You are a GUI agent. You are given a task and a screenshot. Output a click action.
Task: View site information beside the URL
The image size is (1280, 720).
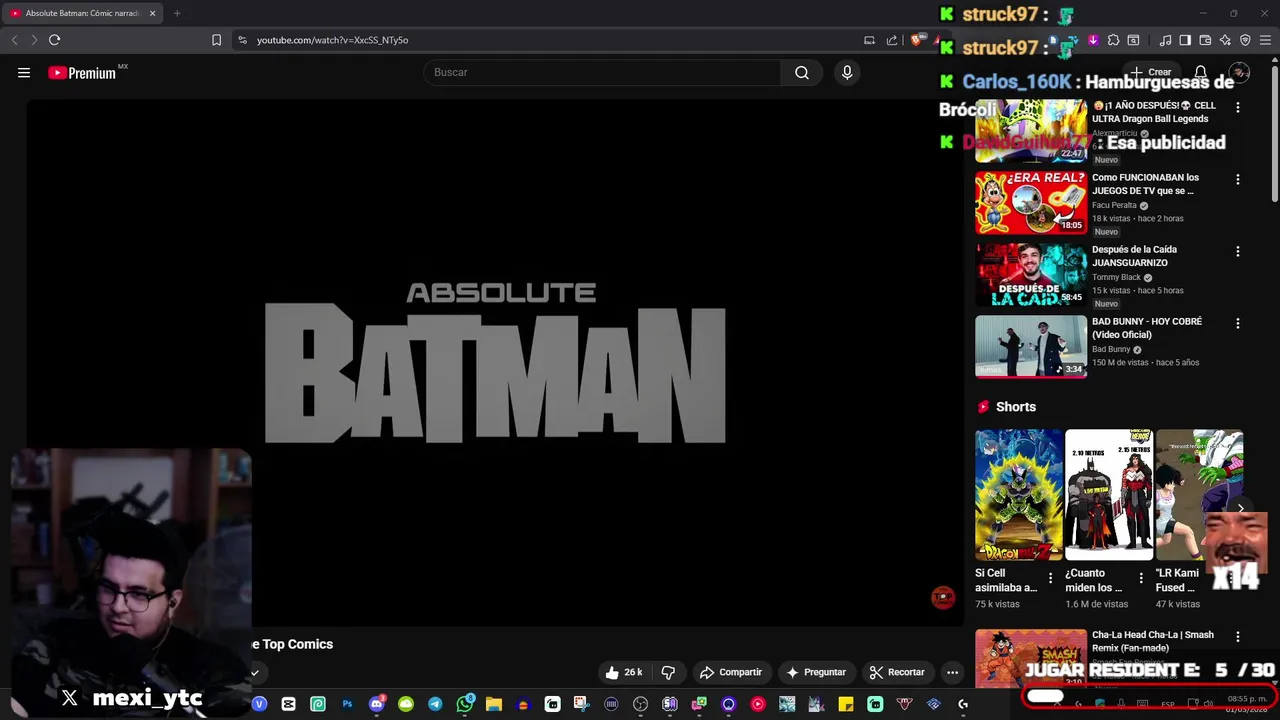click(242, 40)
